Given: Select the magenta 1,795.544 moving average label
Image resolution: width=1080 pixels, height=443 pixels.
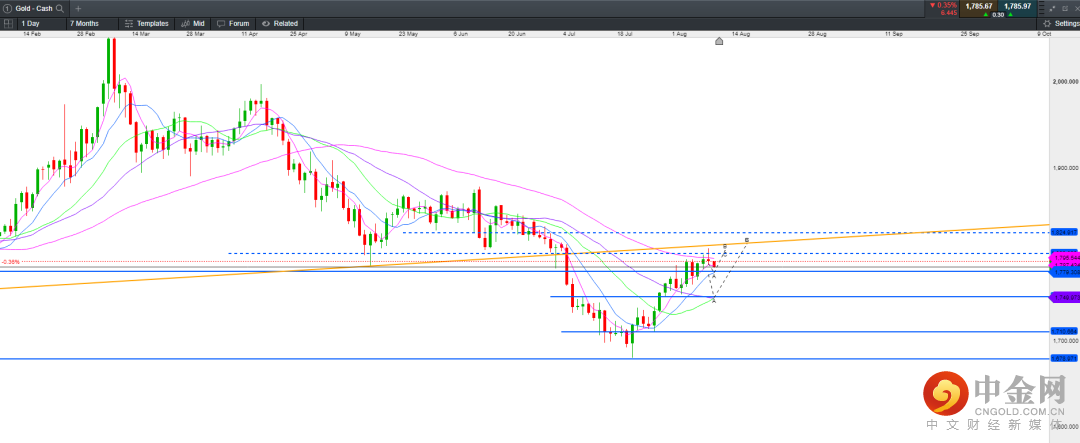Looking at the screenshot, I should click(x=1063, y=258).
